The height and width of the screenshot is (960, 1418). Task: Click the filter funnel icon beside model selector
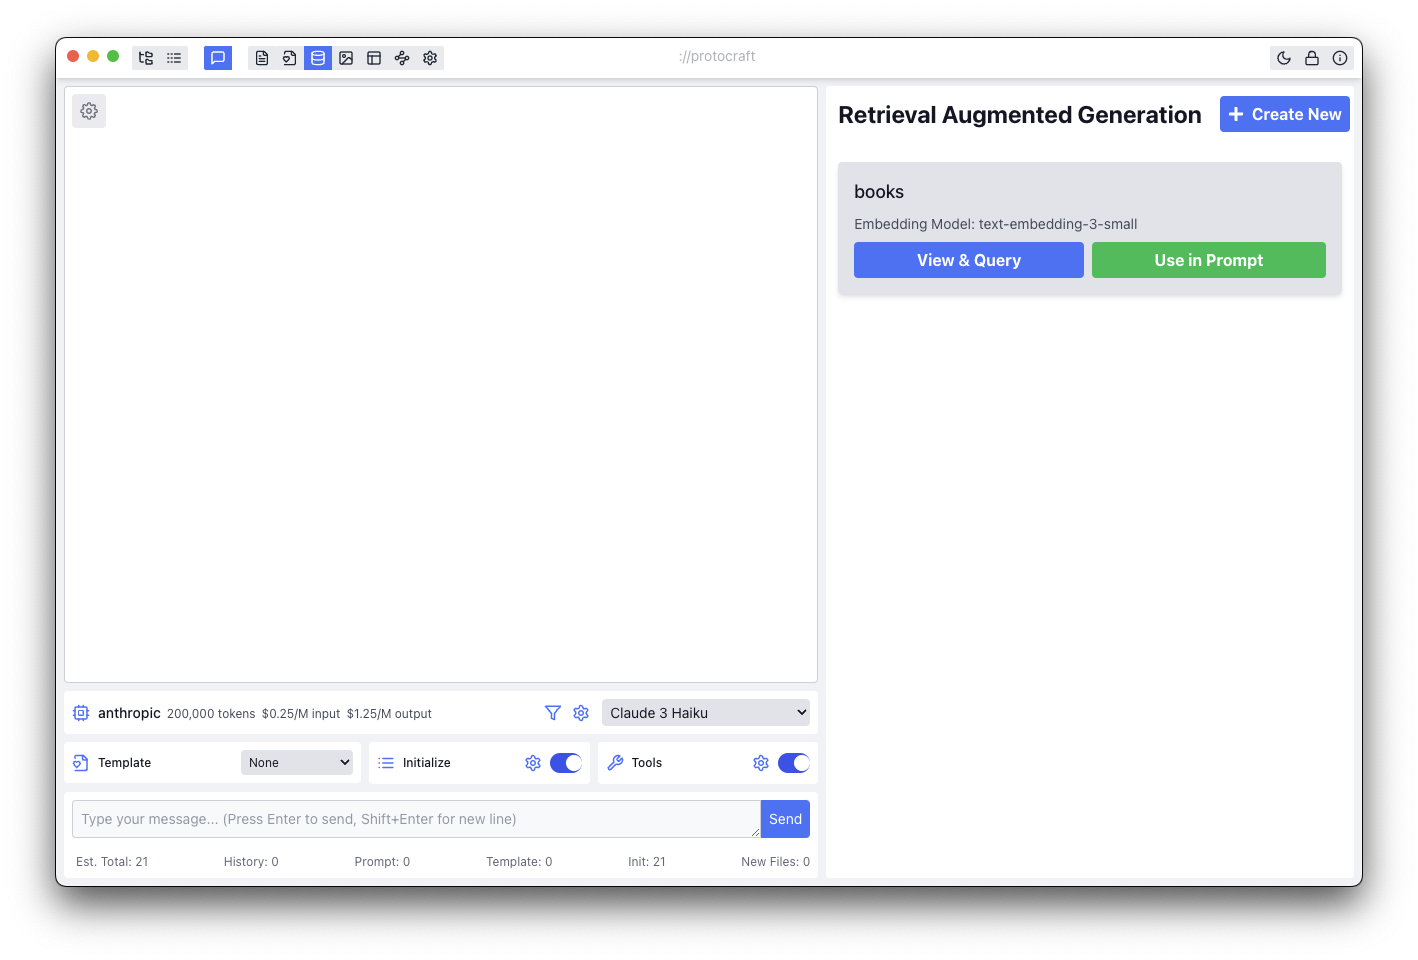point(553,713)
